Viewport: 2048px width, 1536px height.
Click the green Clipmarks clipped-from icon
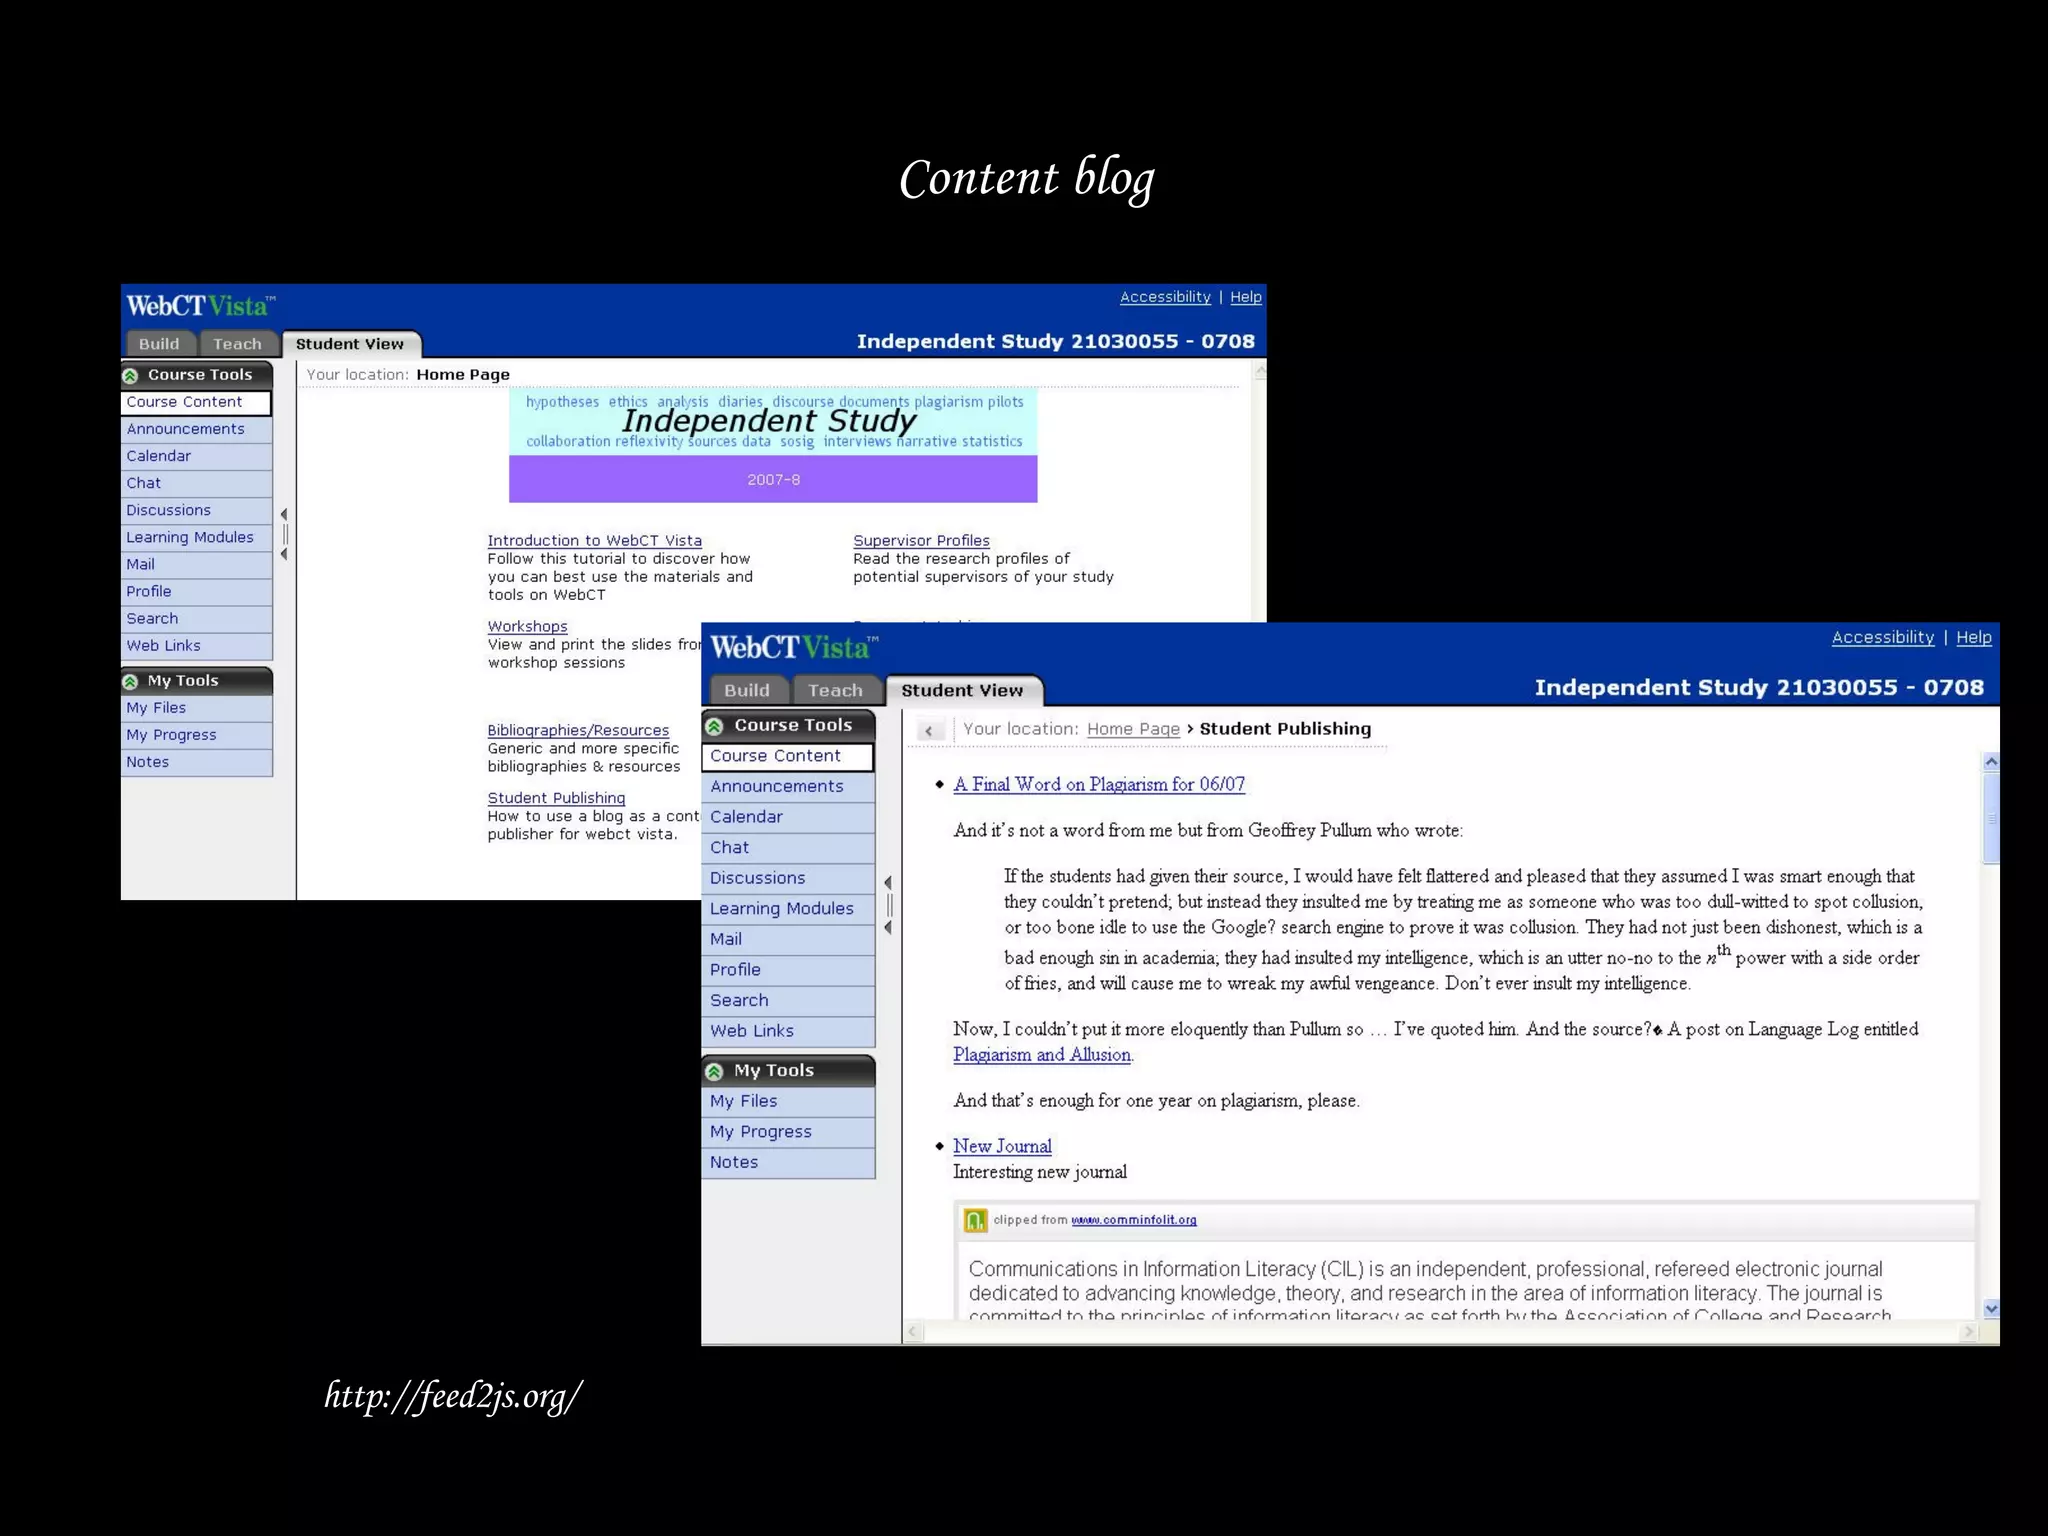click(x=974, y=1220)
